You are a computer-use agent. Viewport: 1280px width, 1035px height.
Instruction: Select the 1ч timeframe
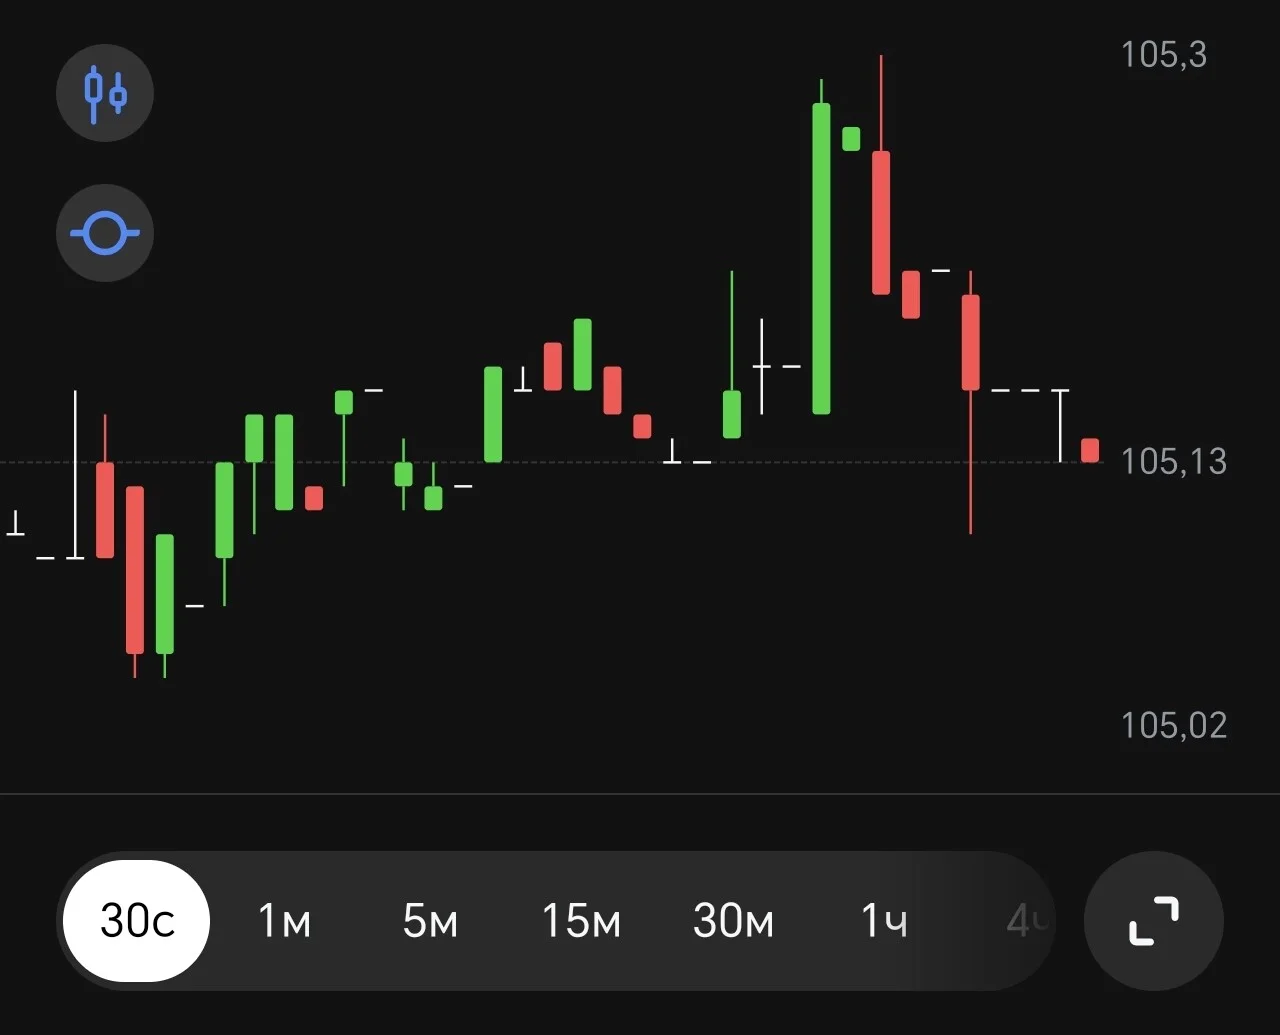coord(884,921)
